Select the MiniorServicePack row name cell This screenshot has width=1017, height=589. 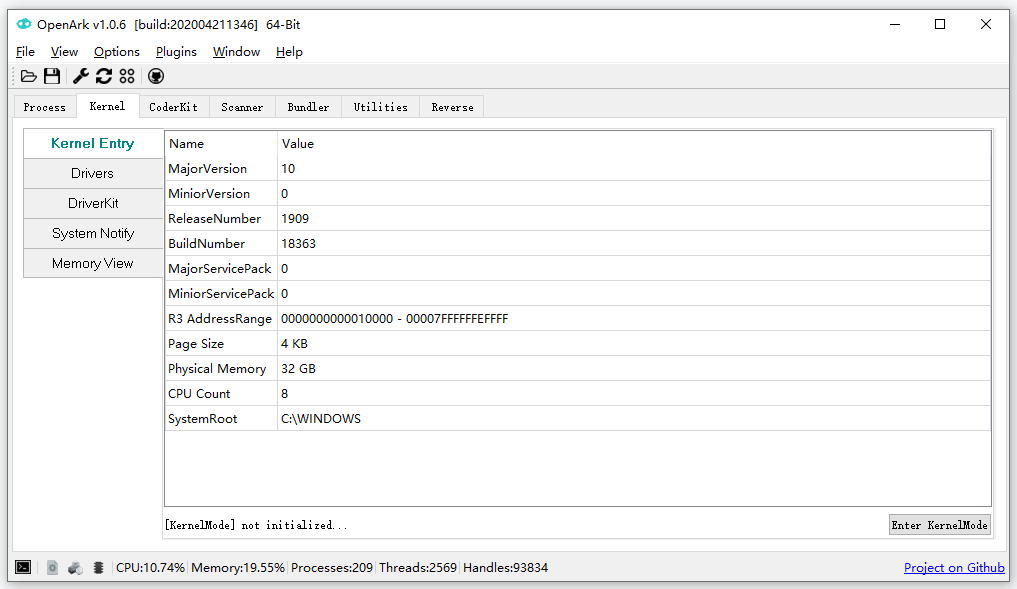pos(221,293)
